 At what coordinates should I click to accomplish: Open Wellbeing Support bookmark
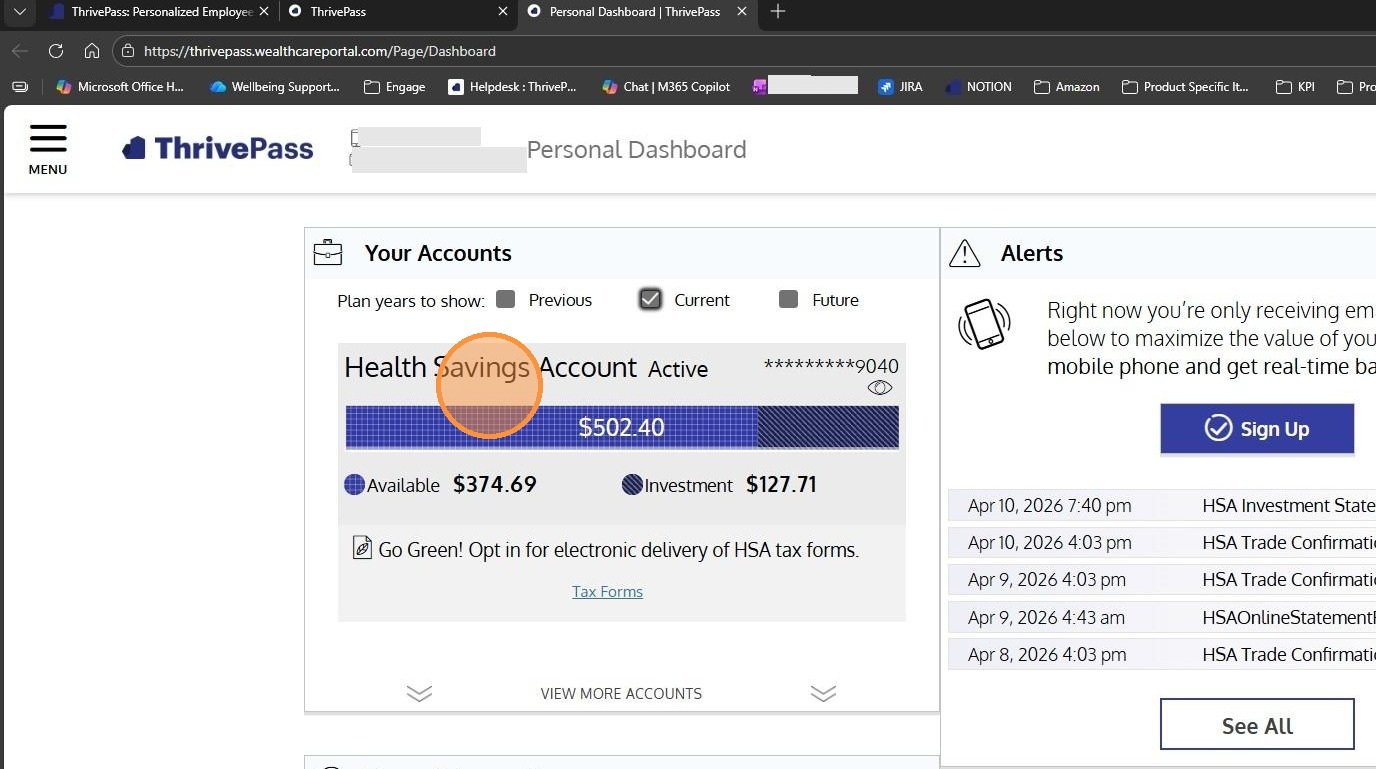[275, 87]
